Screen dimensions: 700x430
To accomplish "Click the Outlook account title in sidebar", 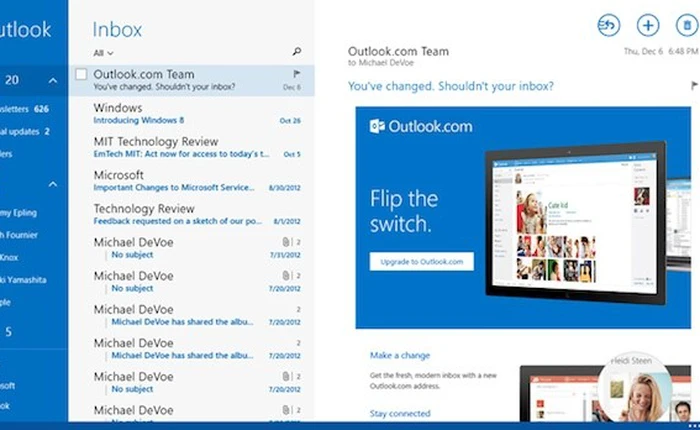I will pyautogui.click(x=25, y=29).
